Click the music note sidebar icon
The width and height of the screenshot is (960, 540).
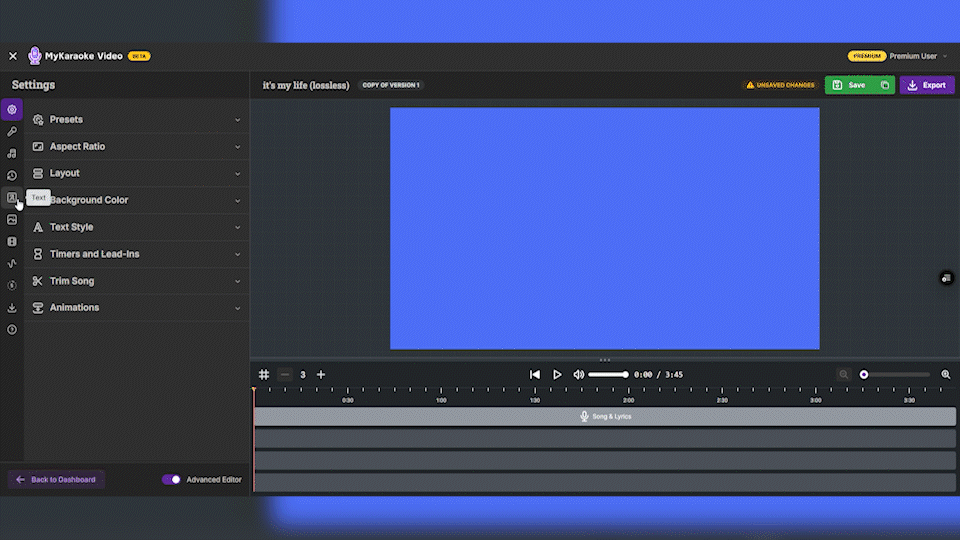(x=12, y=153)
